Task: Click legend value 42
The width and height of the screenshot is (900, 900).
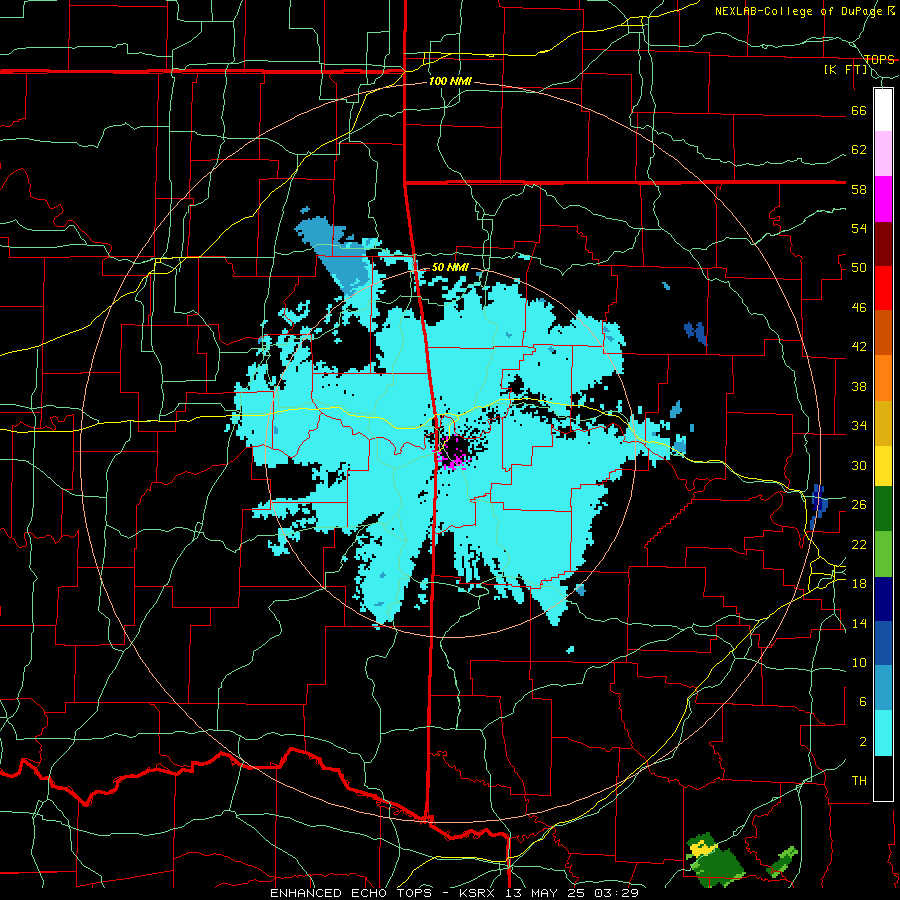Action: 859,347
